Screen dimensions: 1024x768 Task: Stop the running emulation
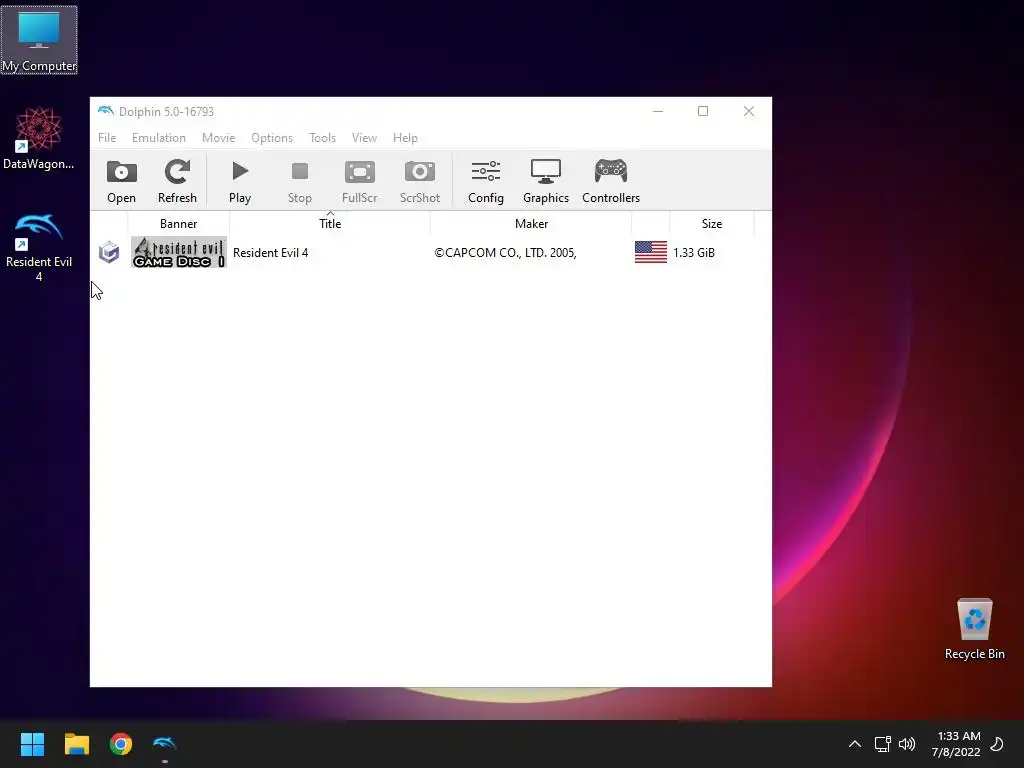click(300, 182)
